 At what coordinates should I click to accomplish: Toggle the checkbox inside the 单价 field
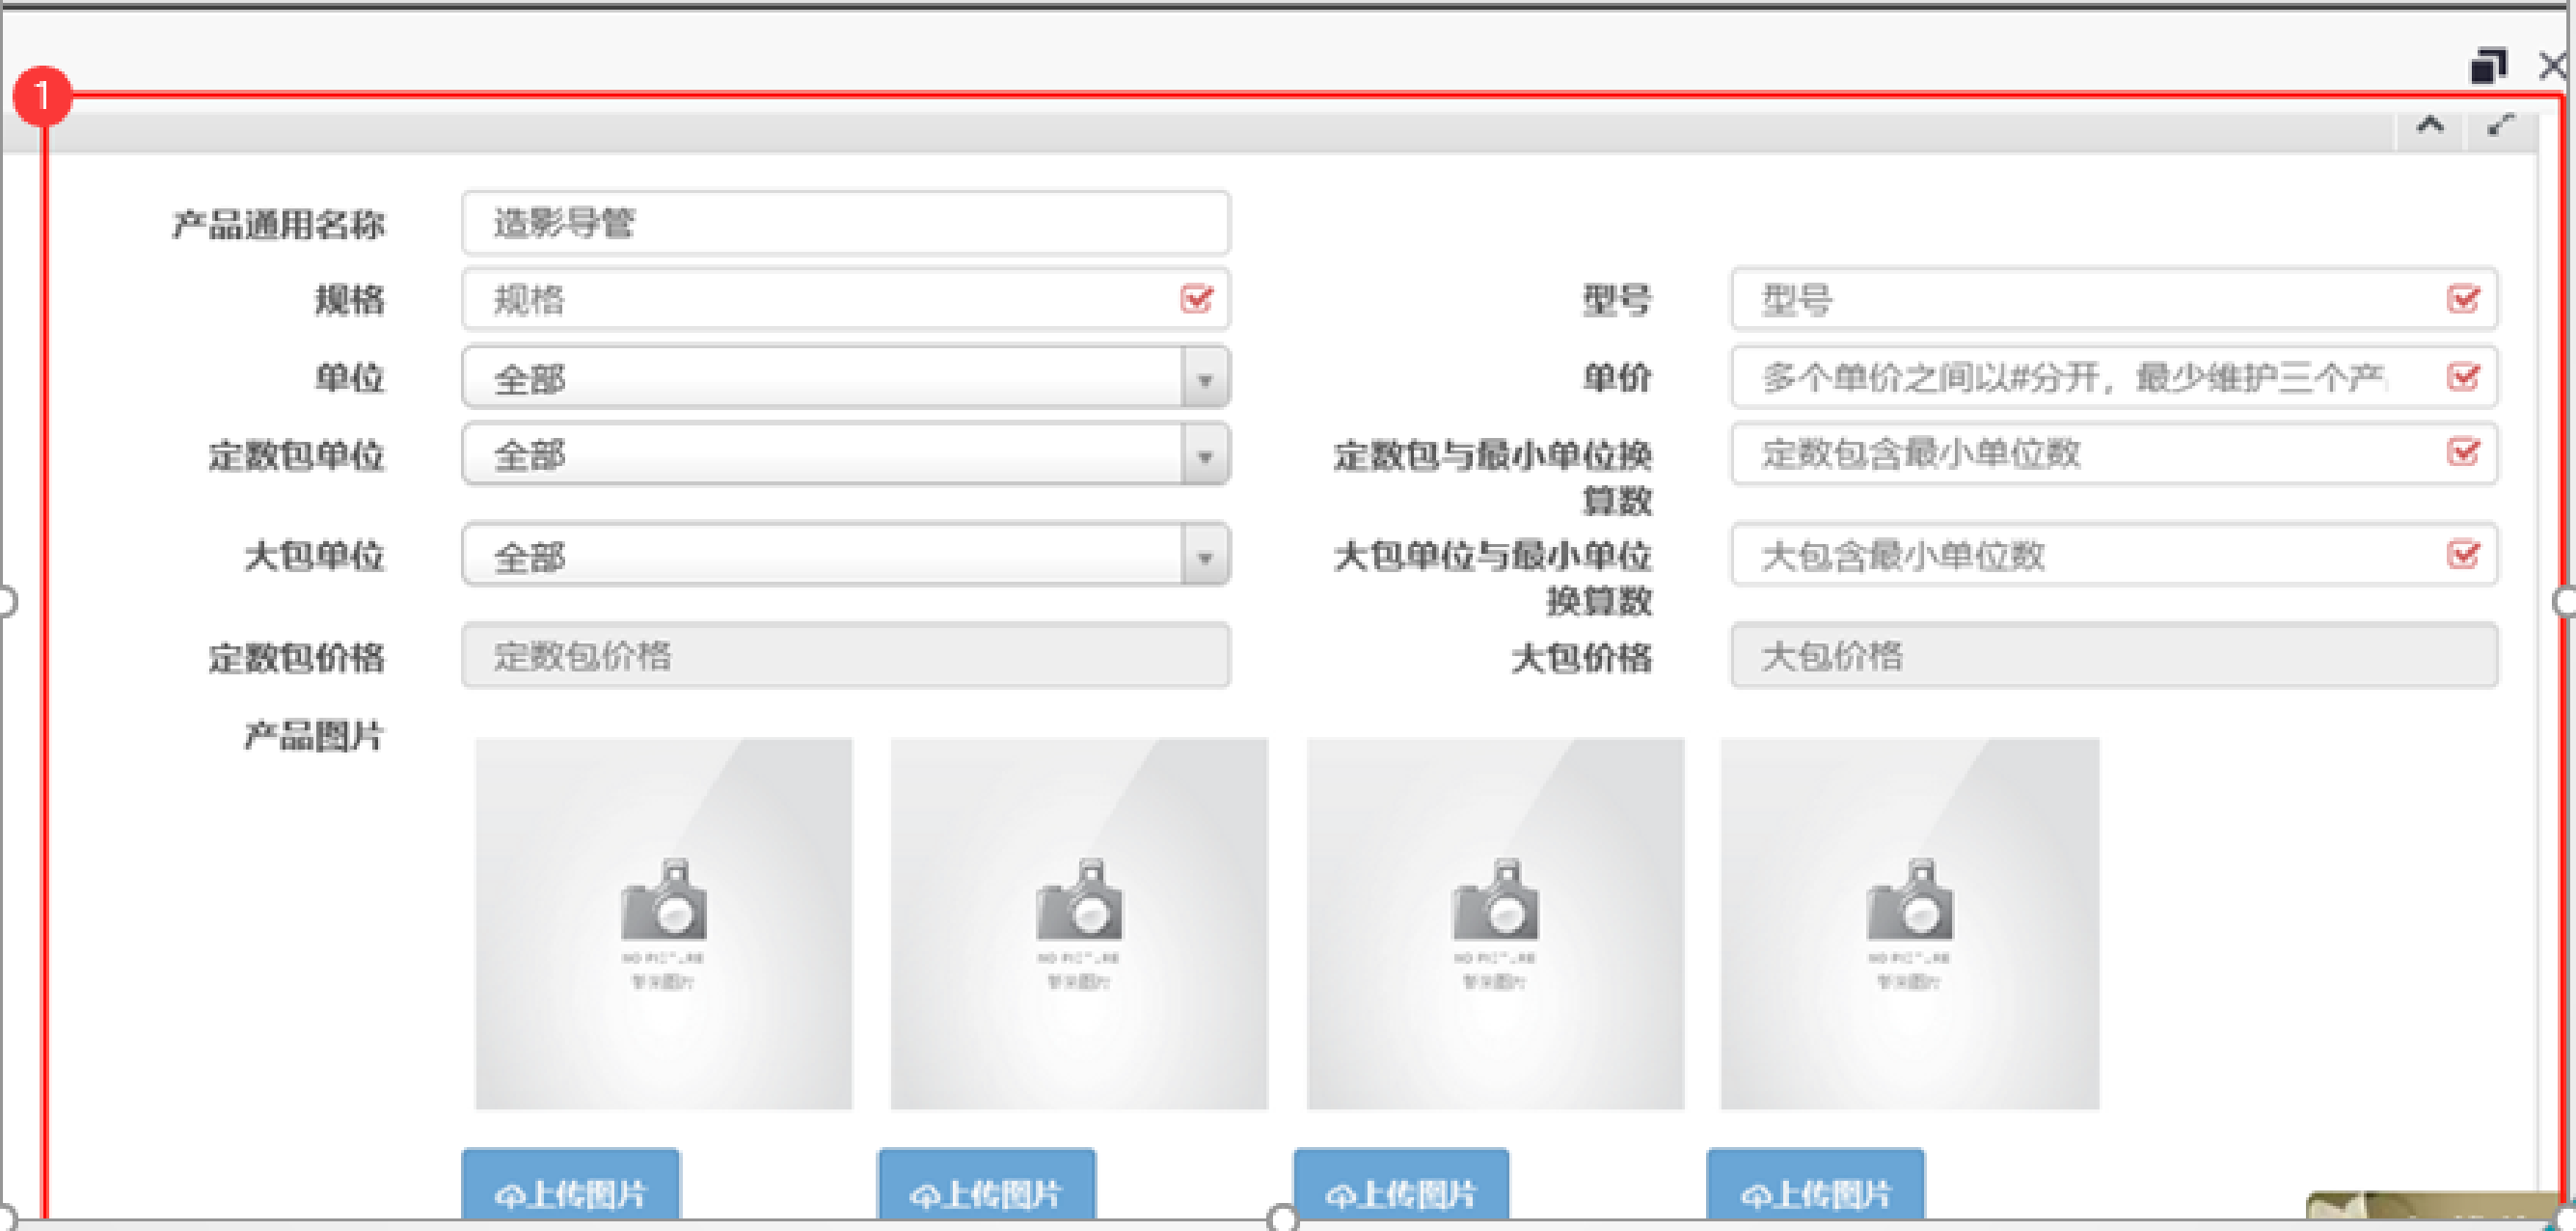2463,377
